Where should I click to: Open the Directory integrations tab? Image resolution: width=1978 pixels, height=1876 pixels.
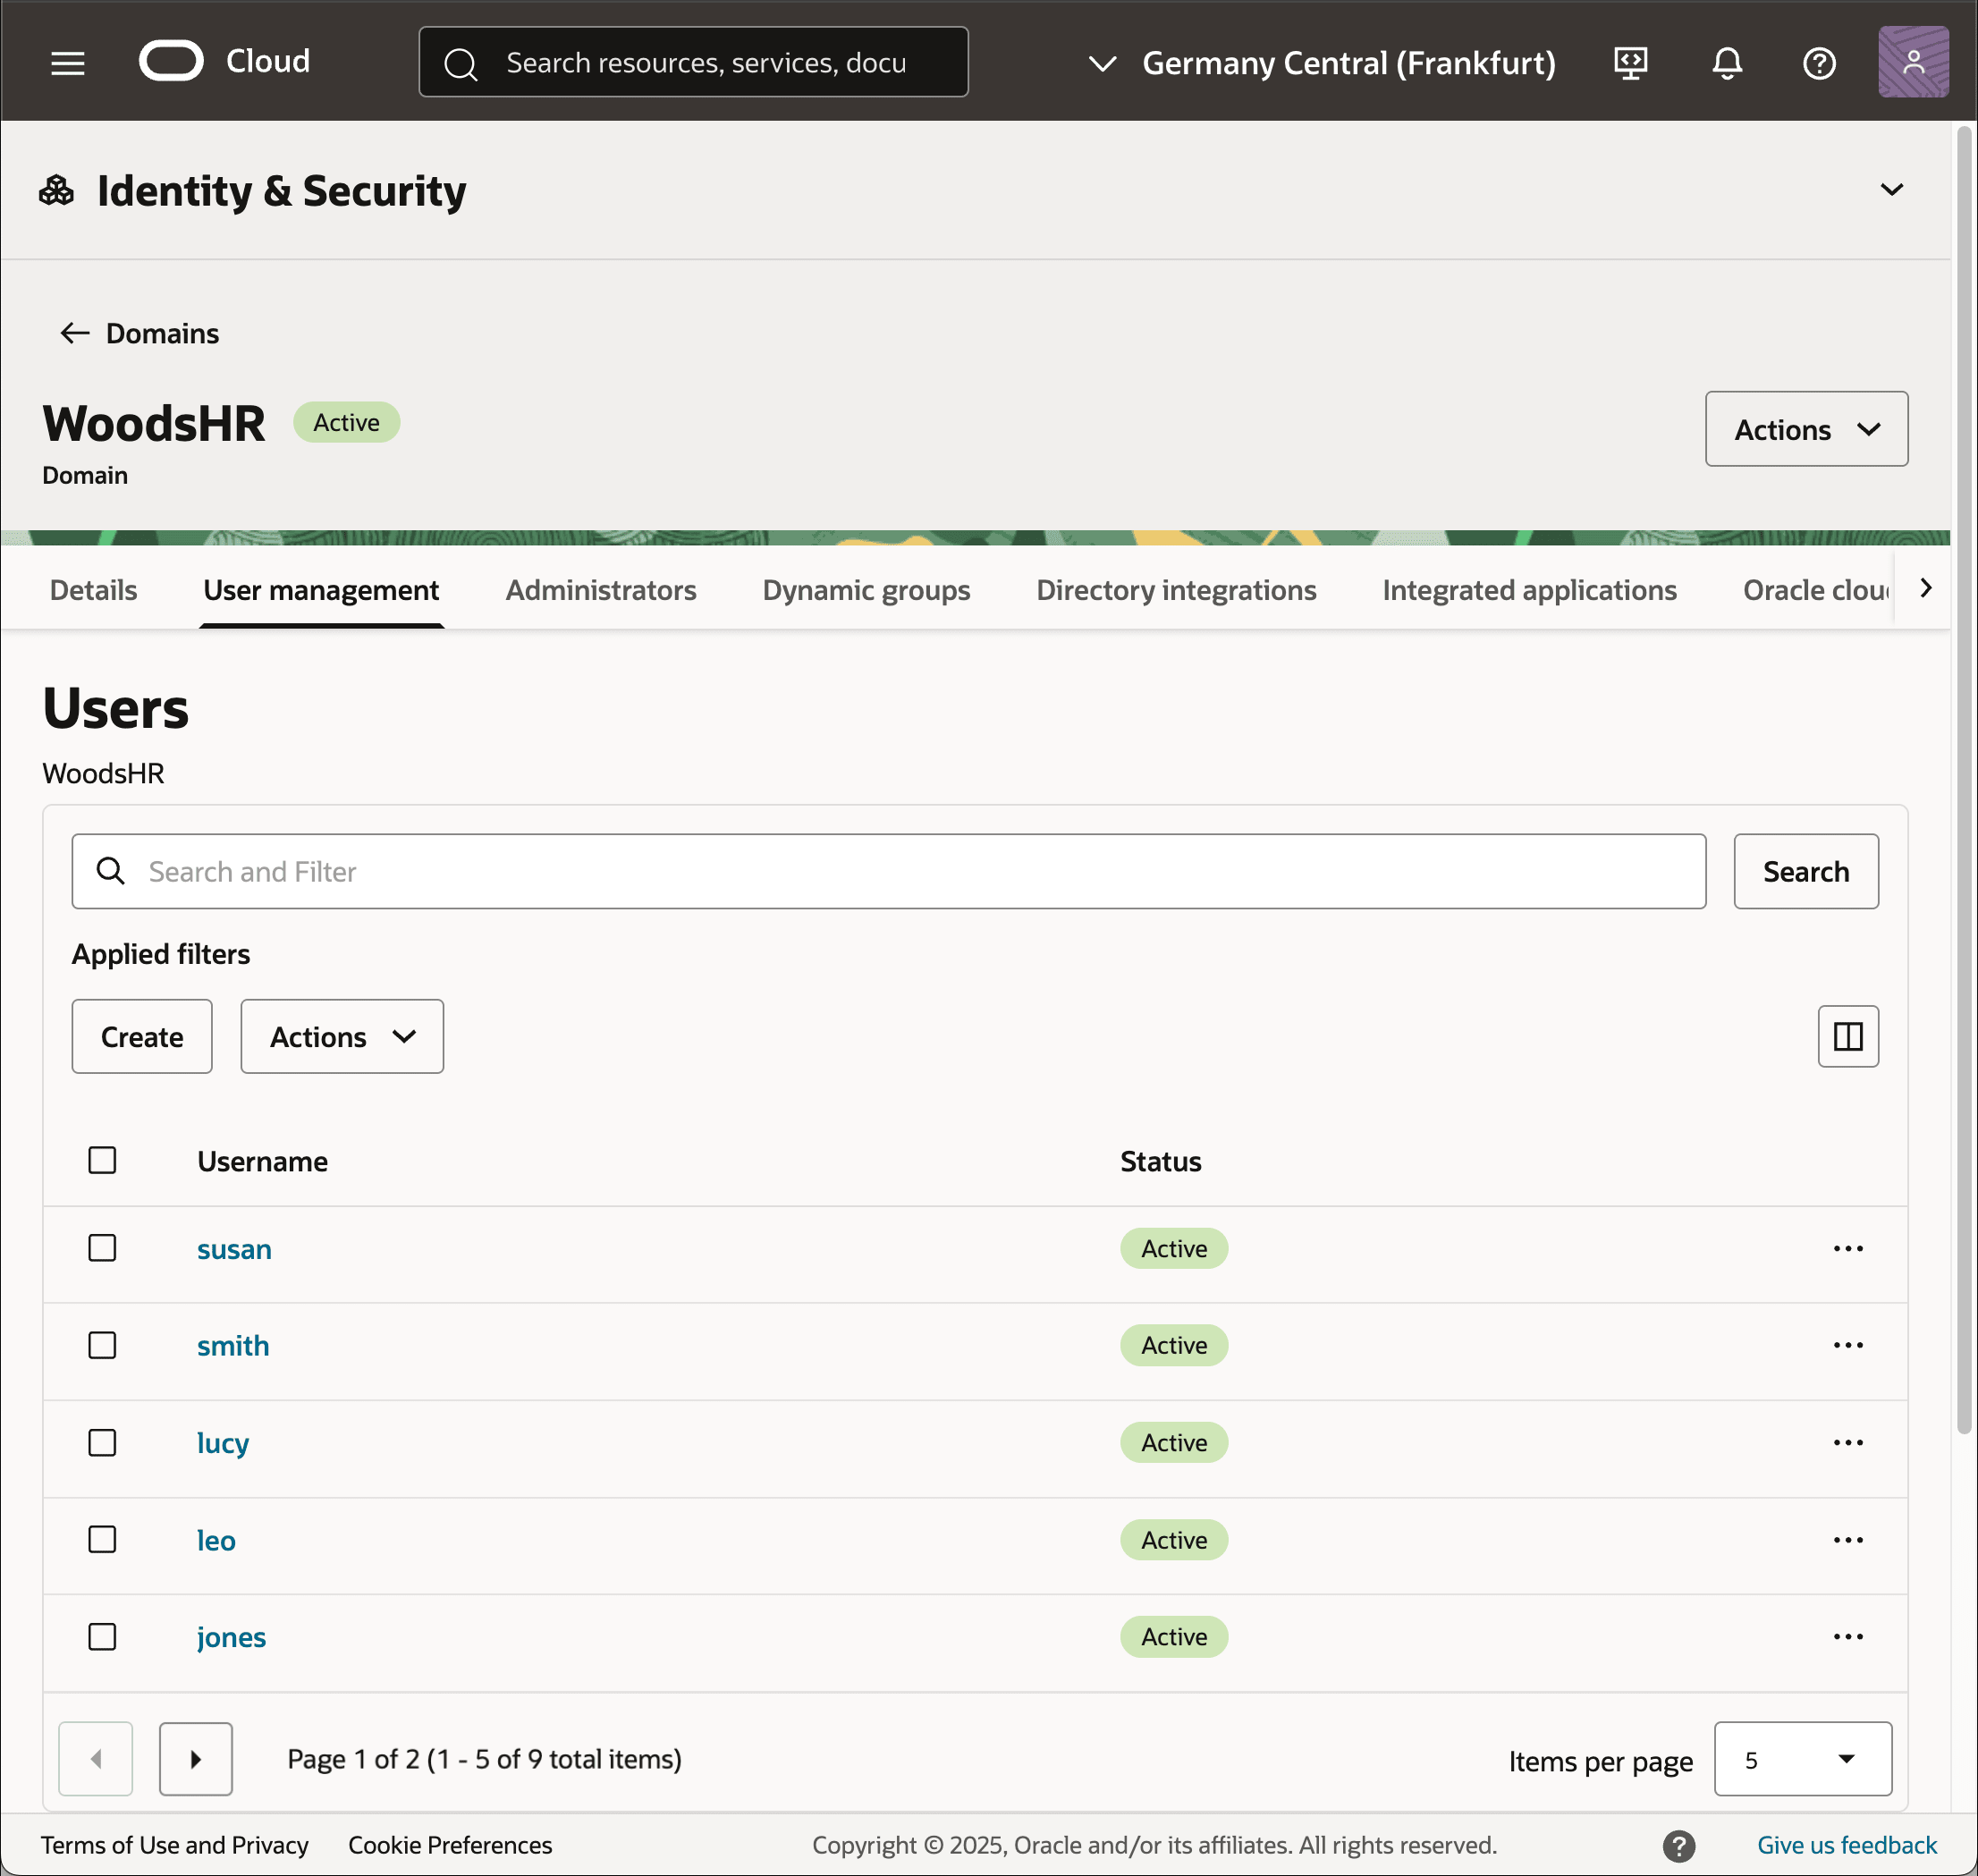(x=1176, y=590)
